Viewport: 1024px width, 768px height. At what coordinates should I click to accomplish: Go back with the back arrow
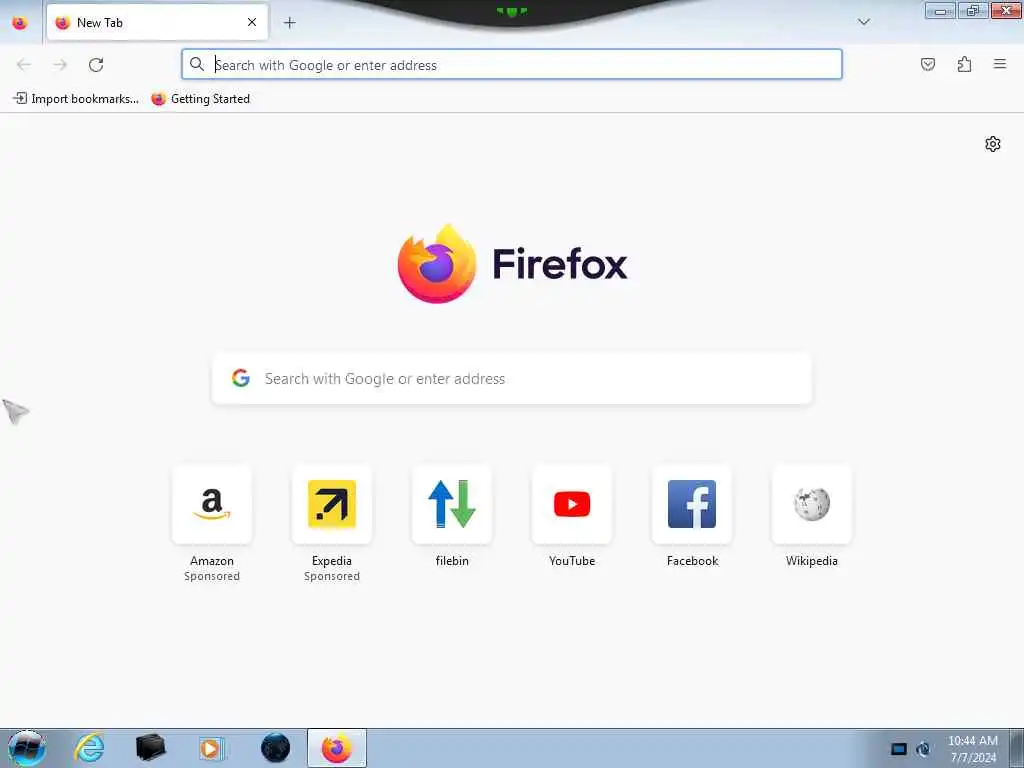[24, 65]
